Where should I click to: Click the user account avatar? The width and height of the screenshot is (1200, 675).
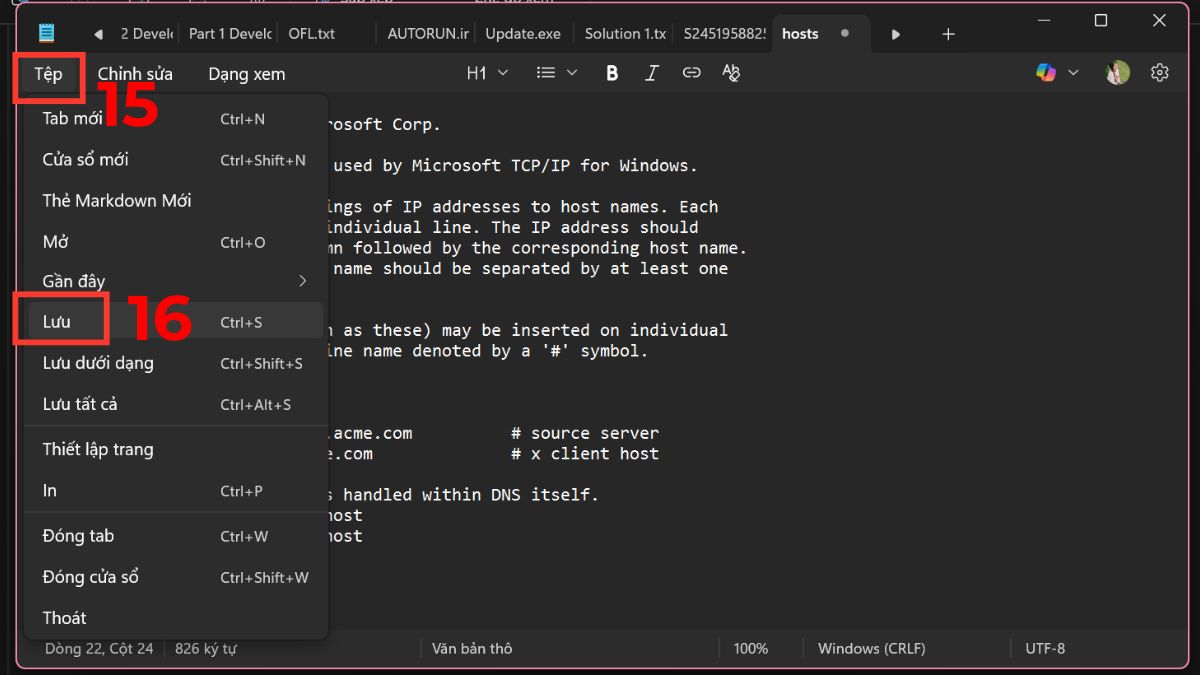tap(1117, 73)
